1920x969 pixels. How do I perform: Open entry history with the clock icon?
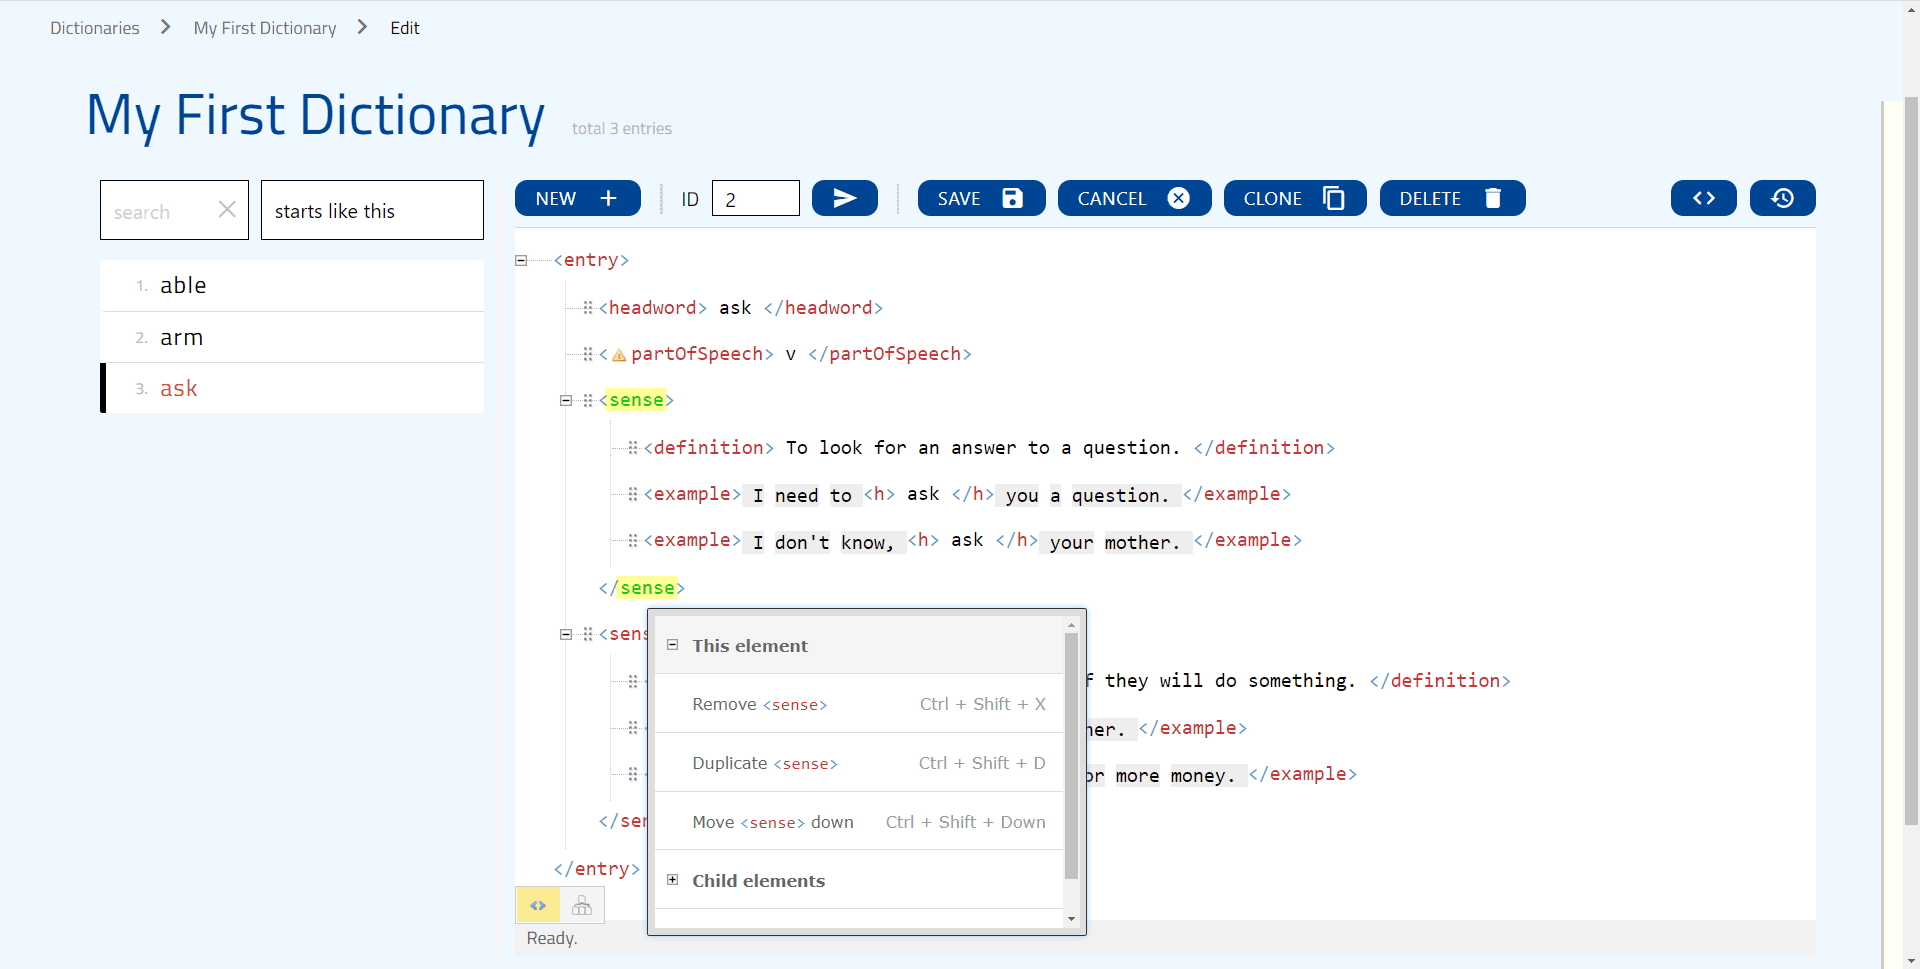pos(1782,198)
